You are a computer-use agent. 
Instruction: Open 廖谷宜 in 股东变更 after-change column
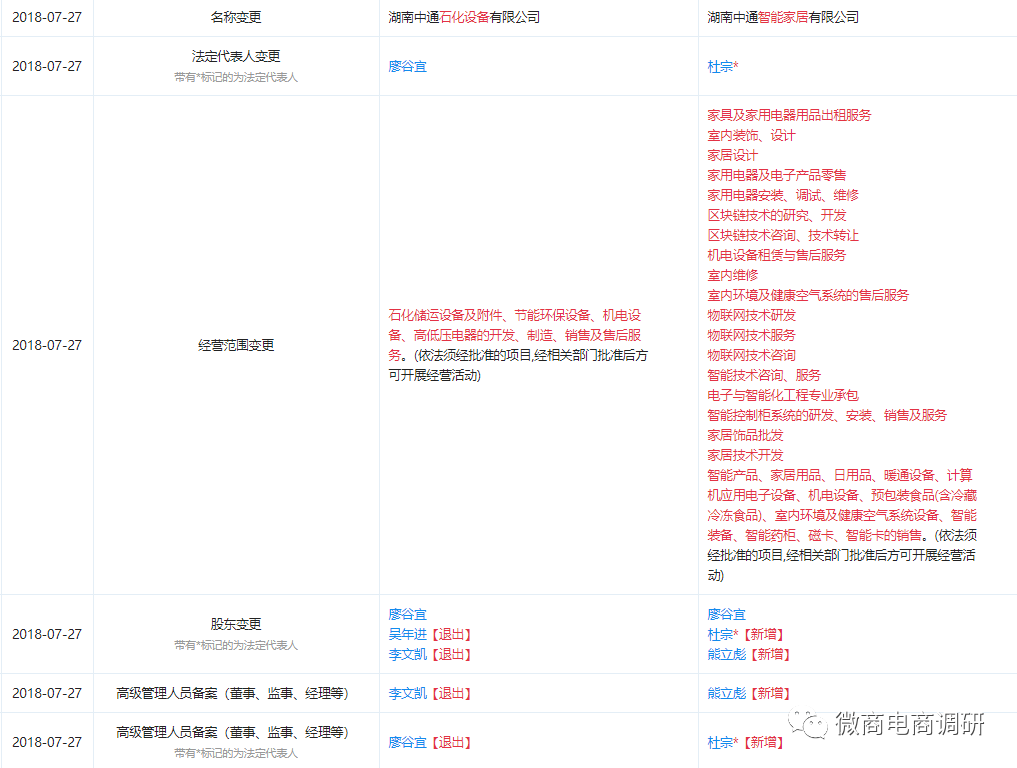pyautogui.click(x=726, y=614)
